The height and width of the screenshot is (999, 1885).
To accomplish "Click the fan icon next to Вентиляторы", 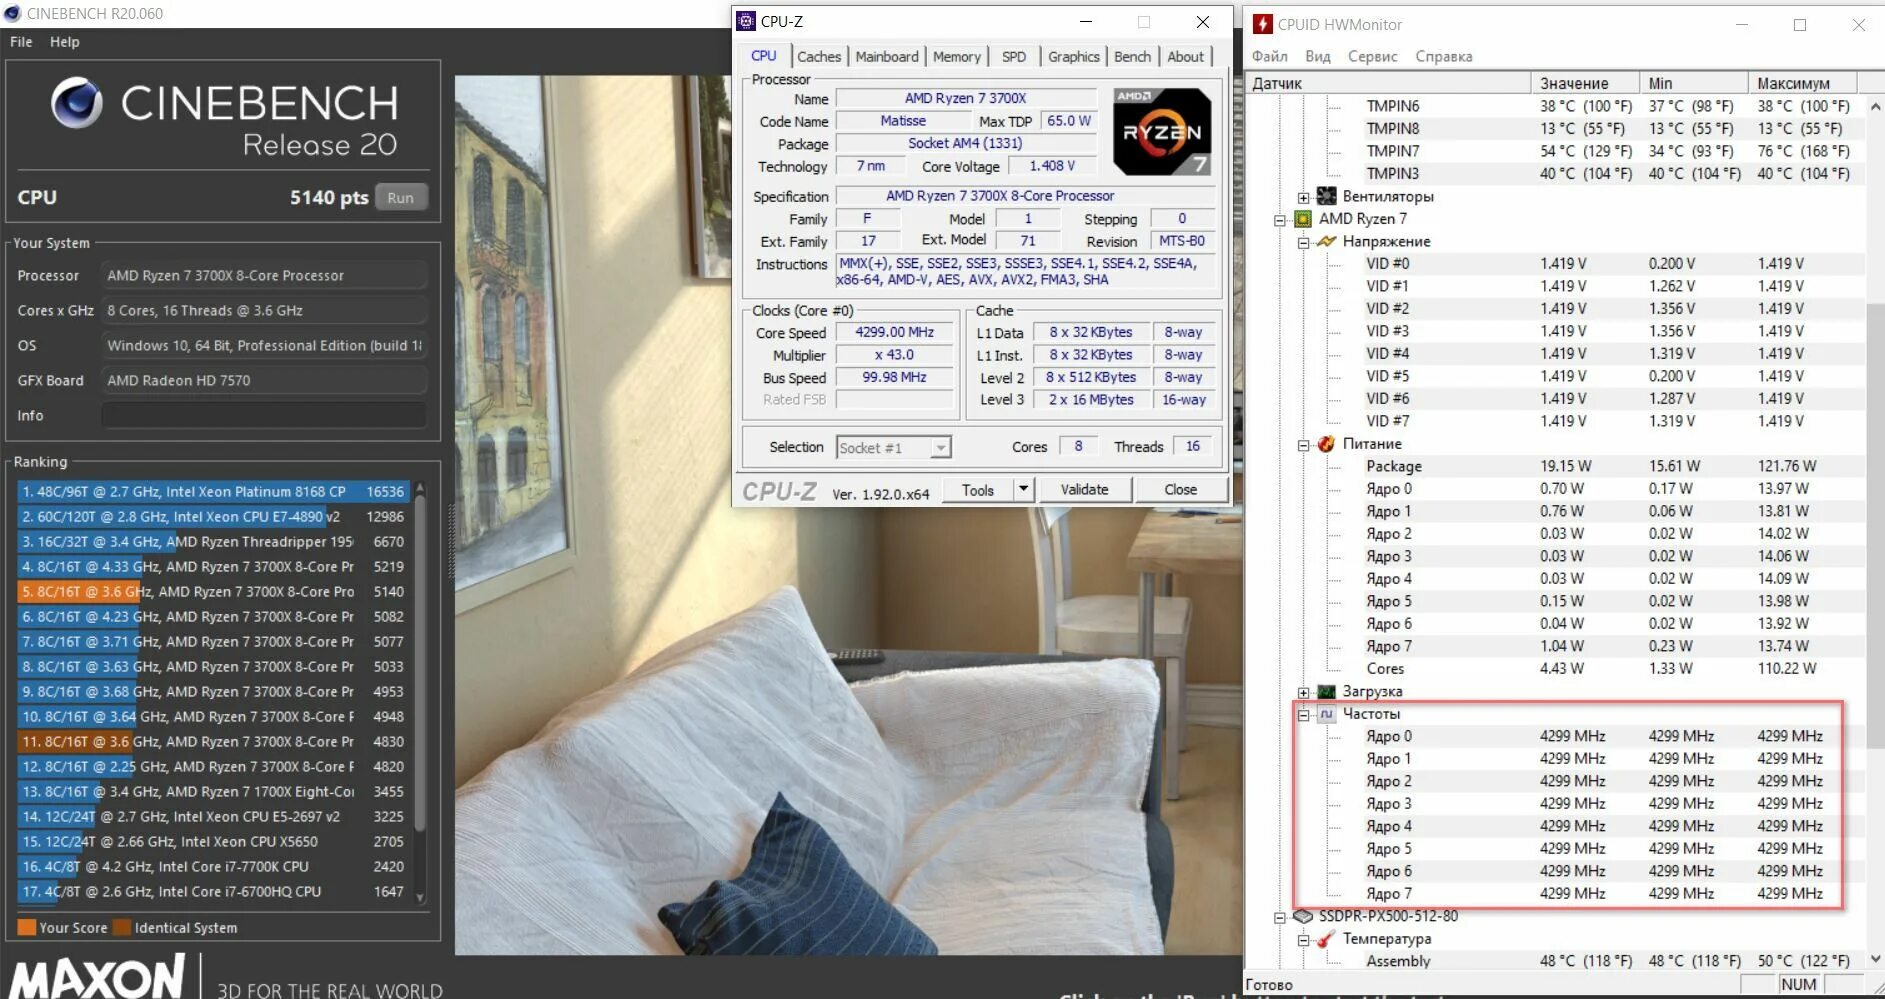I will tap(1327, 196).
